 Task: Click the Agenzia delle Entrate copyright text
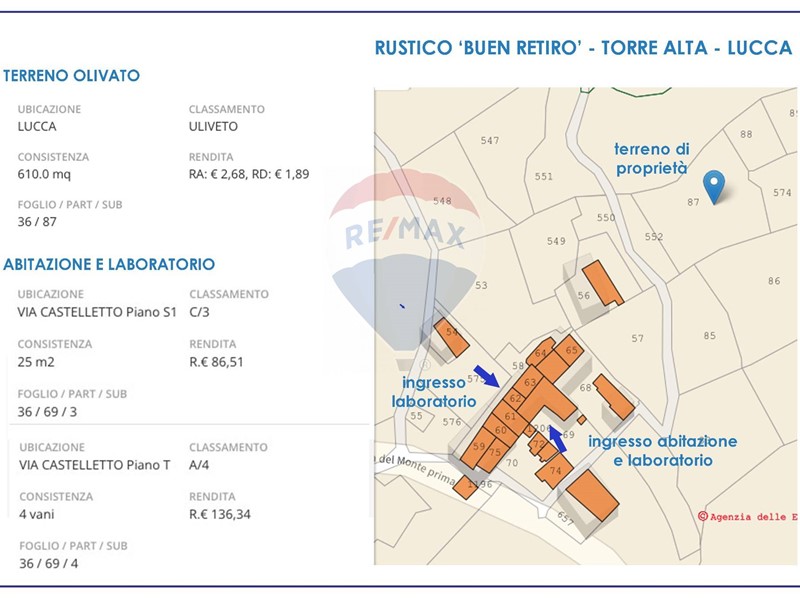click(x=746, y=517)
